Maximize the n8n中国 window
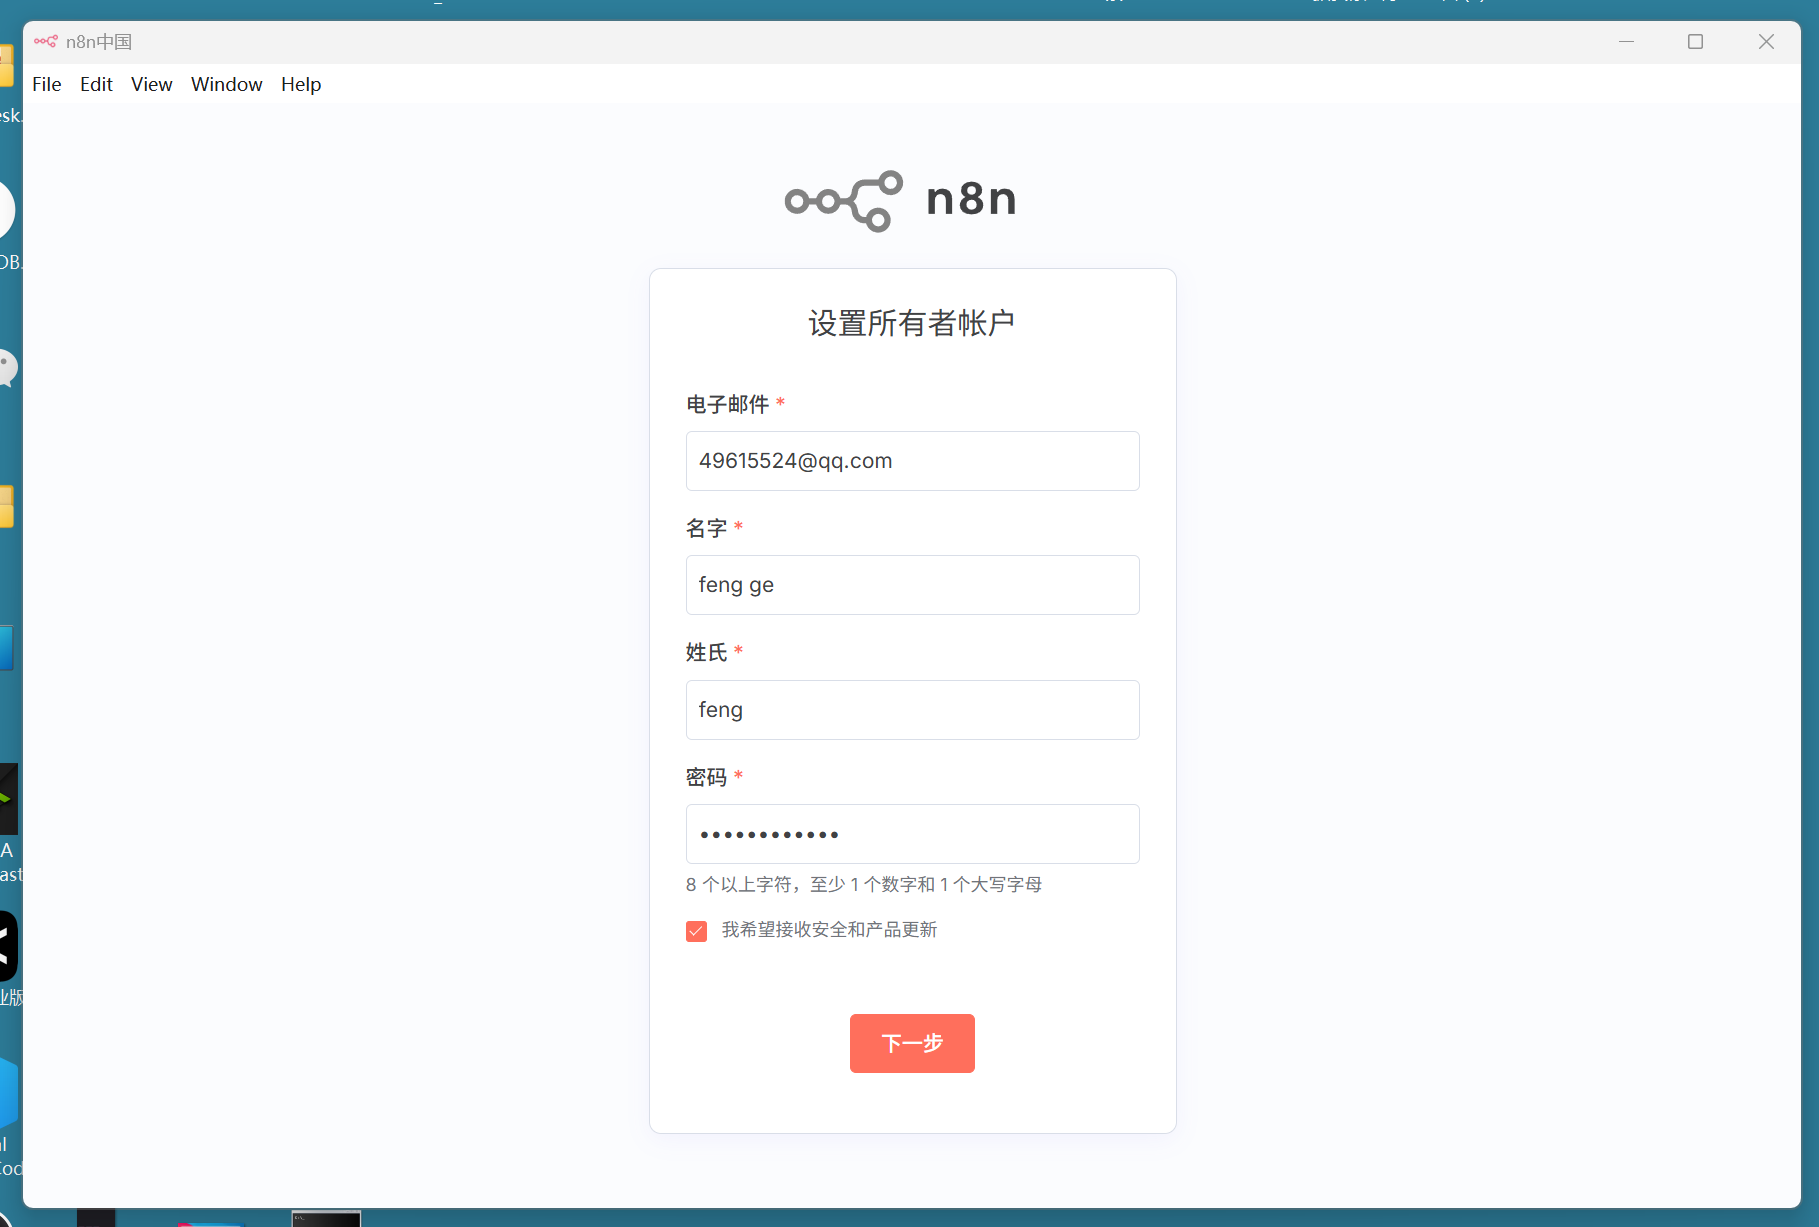This screenshot has height=1227, width=1819. pos(1695,41)
